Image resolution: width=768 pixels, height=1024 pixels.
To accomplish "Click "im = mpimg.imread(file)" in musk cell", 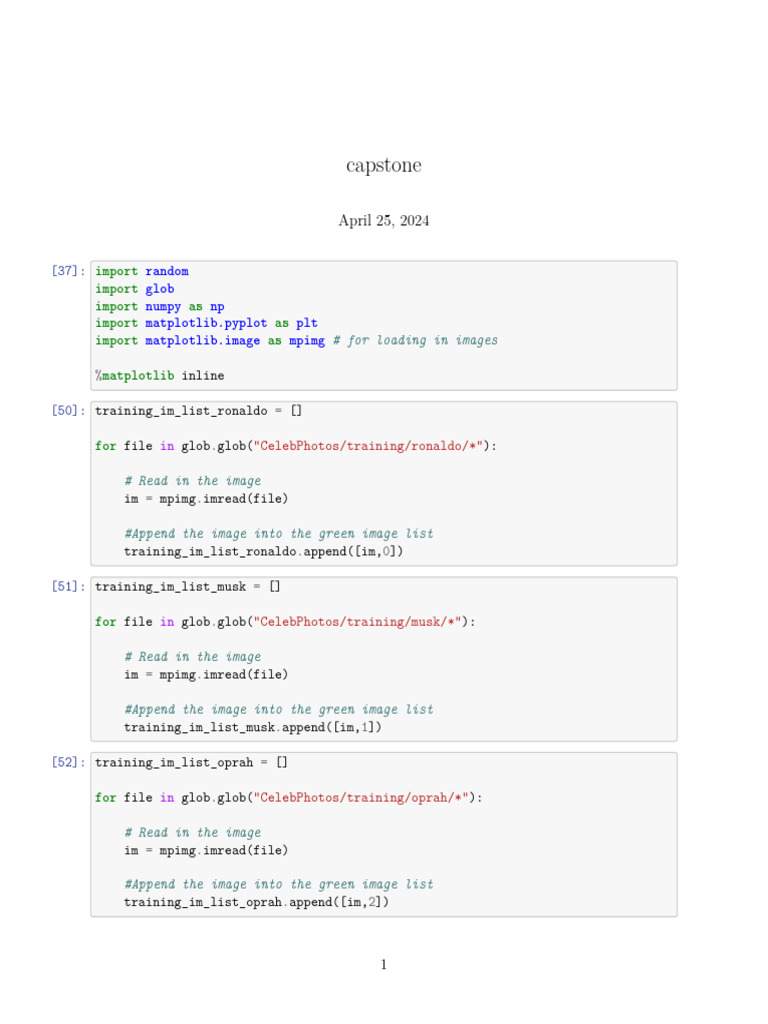I will click(206, 674).
